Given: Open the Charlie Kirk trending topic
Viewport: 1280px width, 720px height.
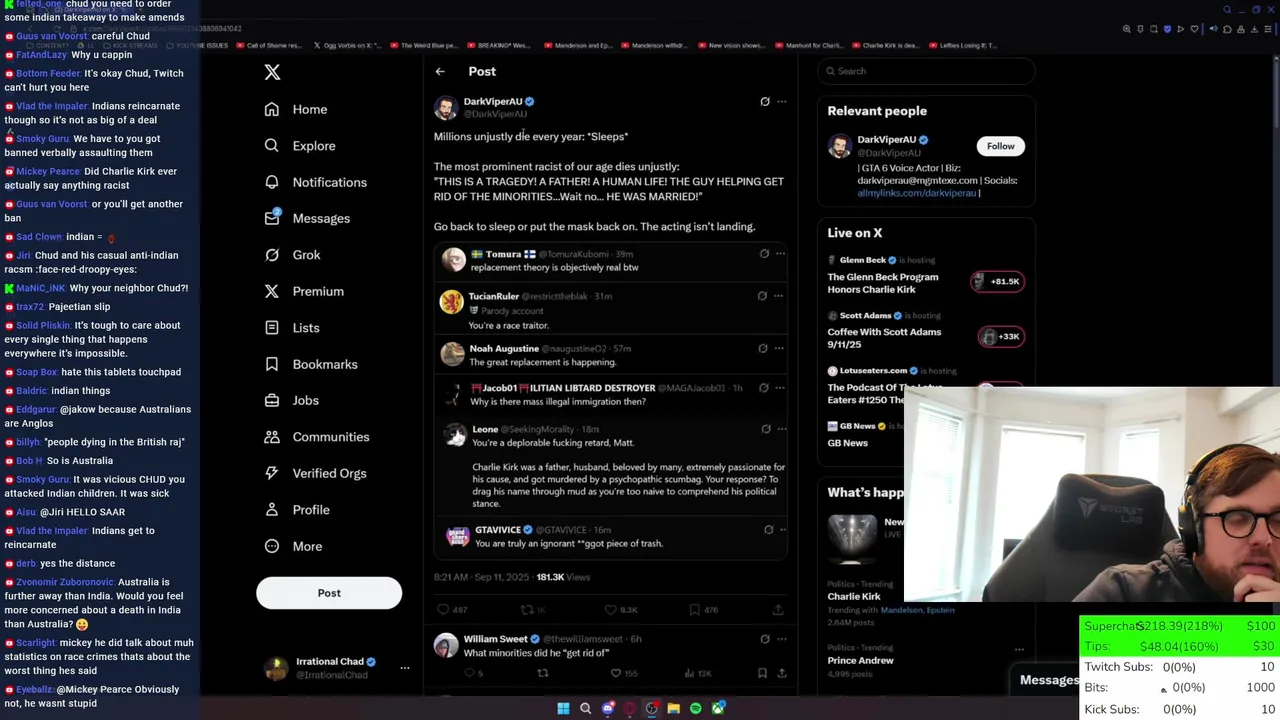Looking at the screenshot, I should point(854,596).
